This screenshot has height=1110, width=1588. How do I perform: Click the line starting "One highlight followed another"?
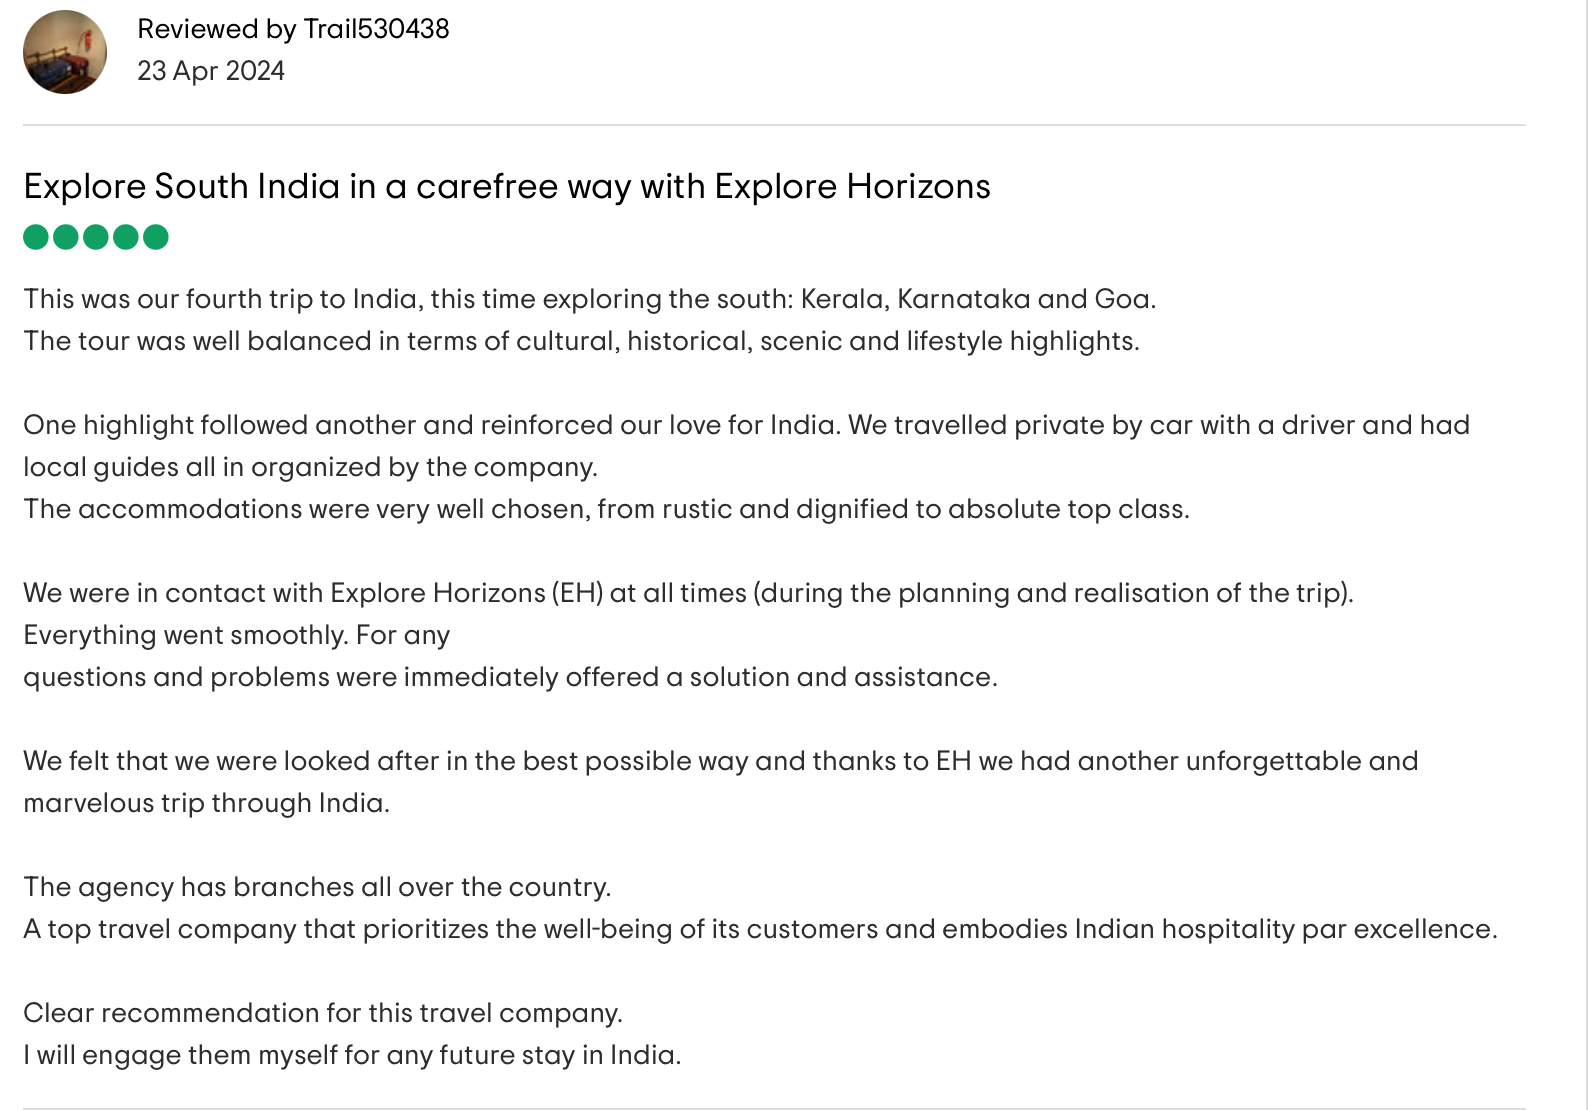coord(746,425)
